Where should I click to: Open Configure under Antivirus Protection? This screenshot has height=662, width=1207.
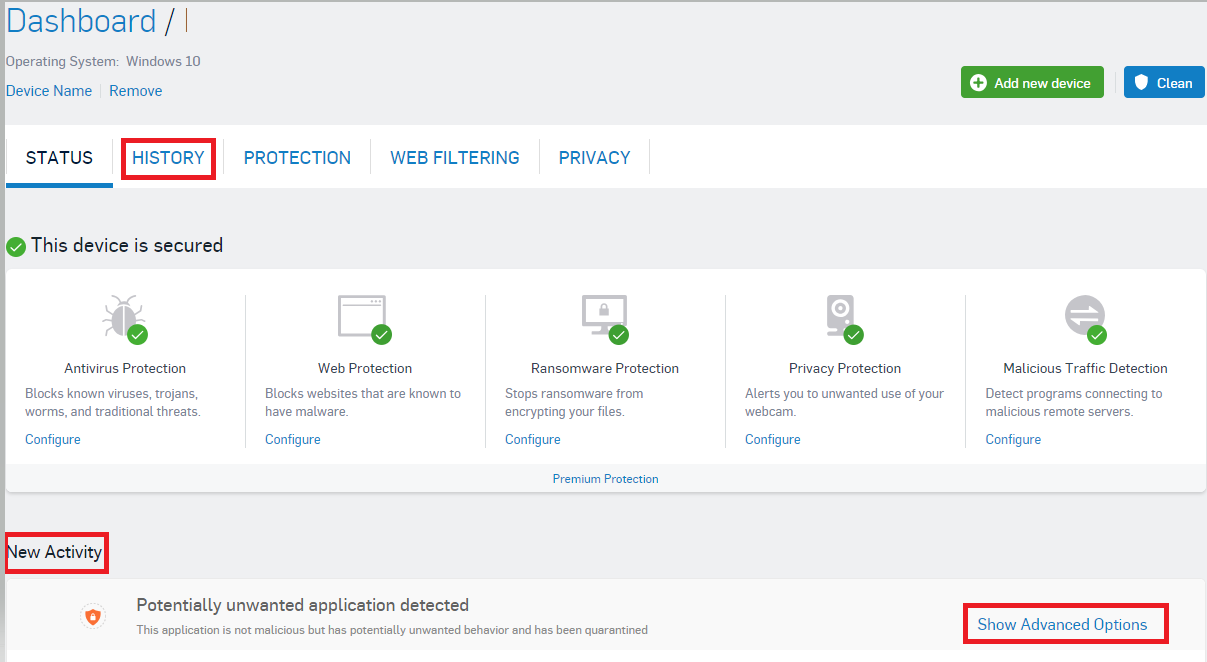(x=53, y=439)
